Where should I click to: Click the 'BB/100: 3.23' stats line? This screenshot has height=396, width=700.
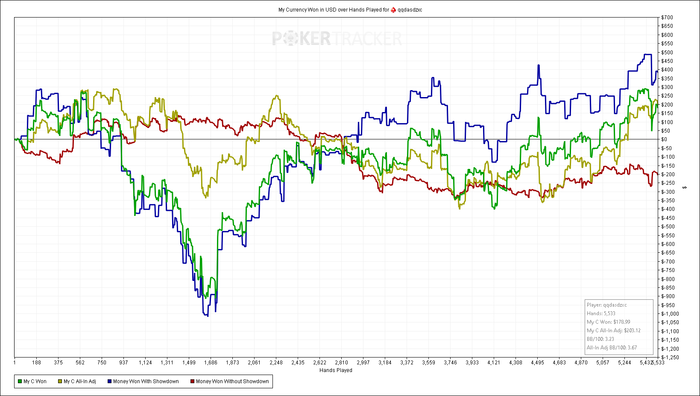click(600, 339)
